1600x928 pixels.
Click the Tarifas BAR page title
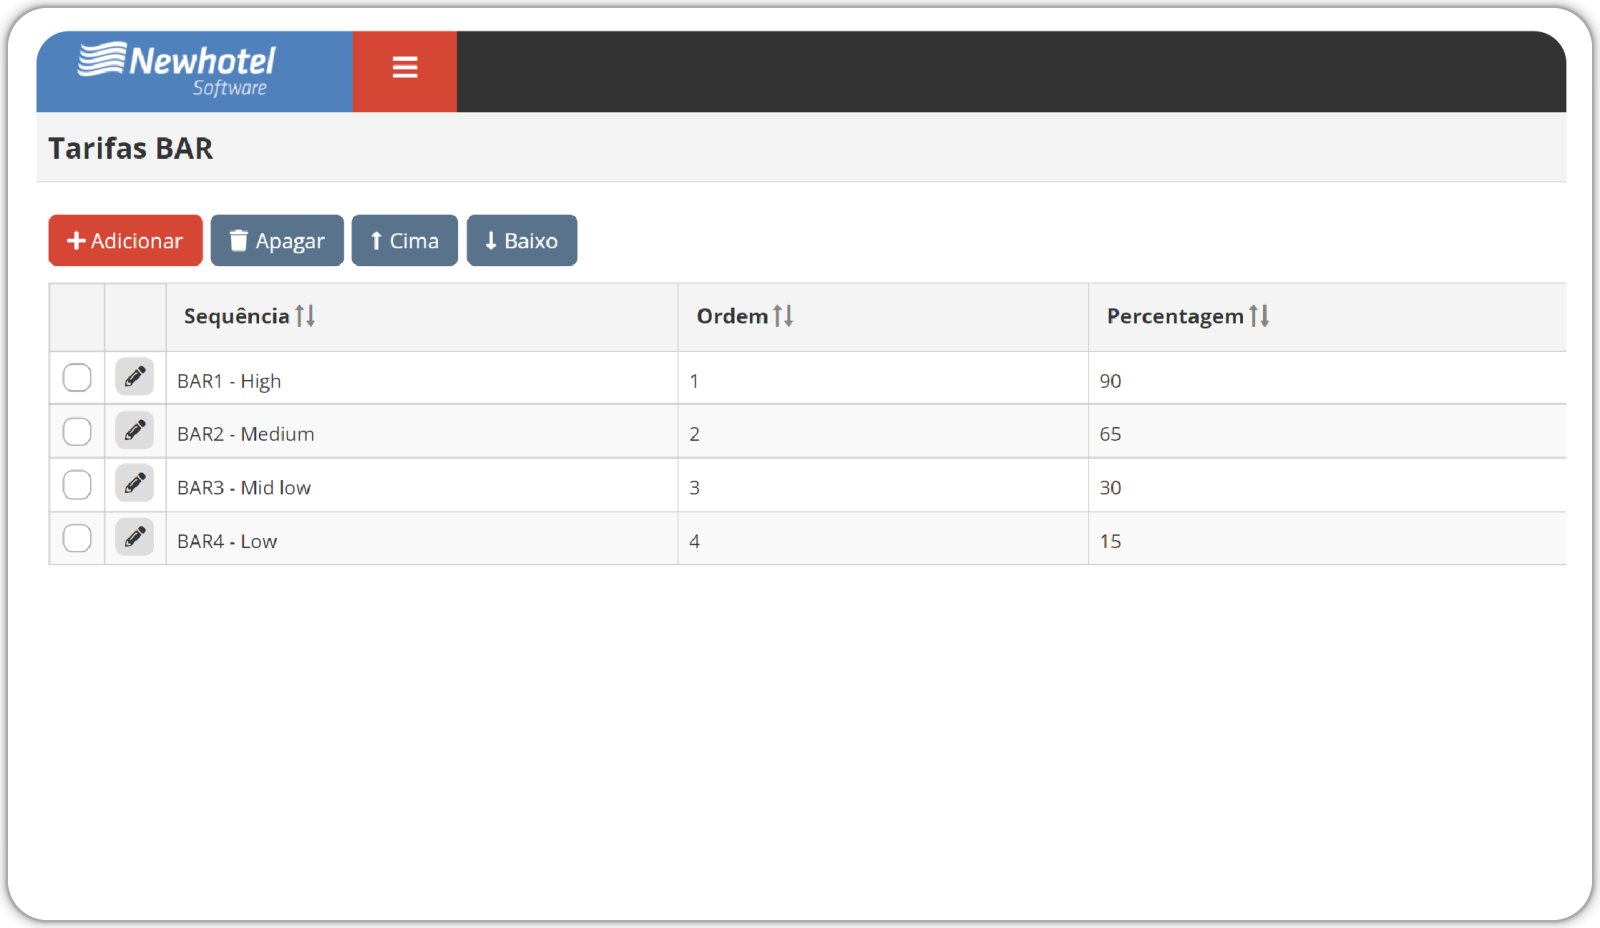(x=131, y=148)
